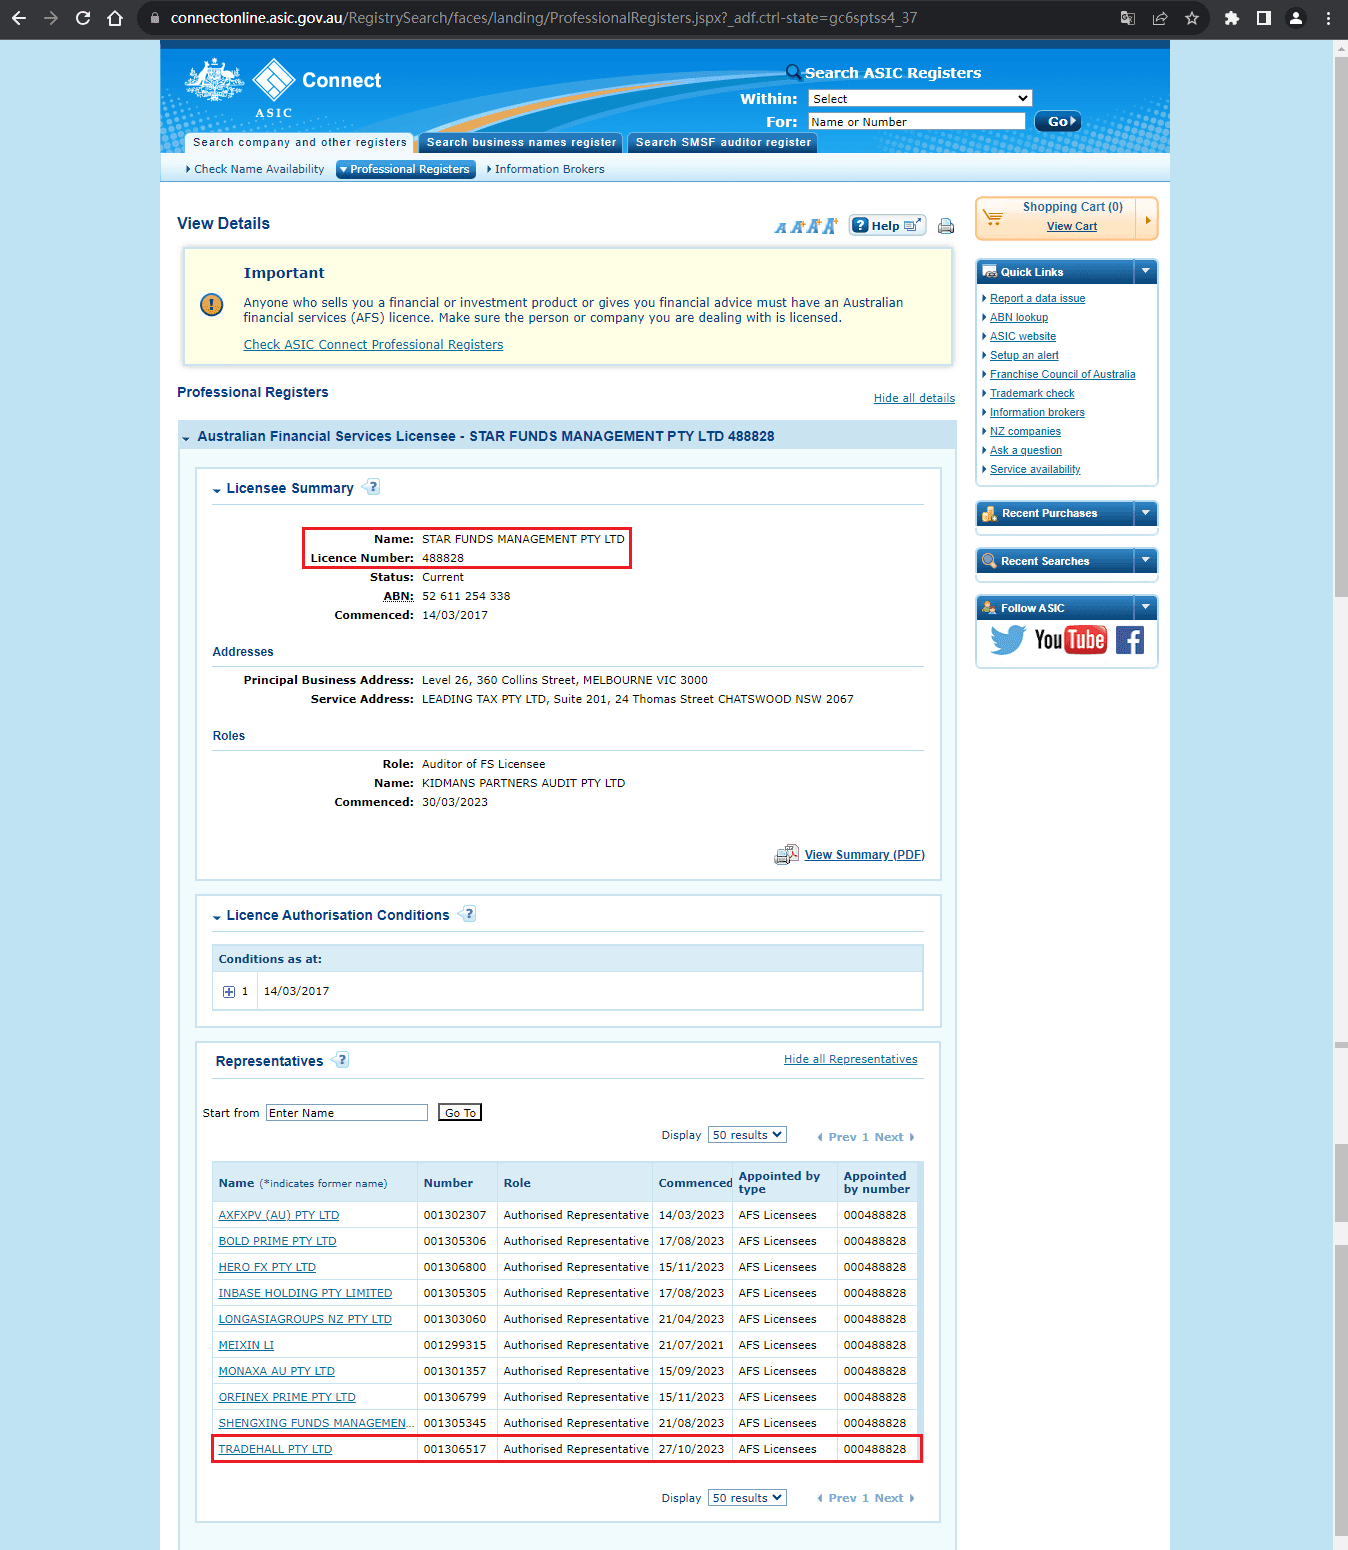The height and width of the screenshot is (1550, 1348).
Task: Open View Summary (PDF) link
Action: [x=865, y=854]
